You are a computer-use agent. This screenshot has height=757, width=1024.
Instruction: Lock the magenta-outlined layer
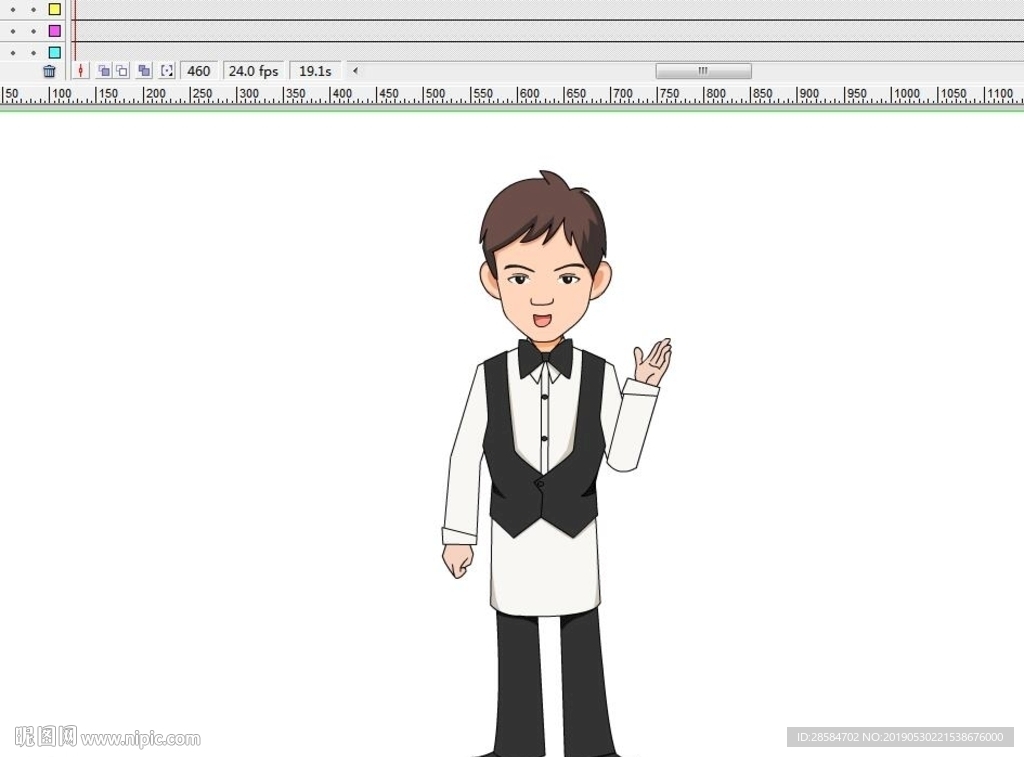(x=33, y=31)
